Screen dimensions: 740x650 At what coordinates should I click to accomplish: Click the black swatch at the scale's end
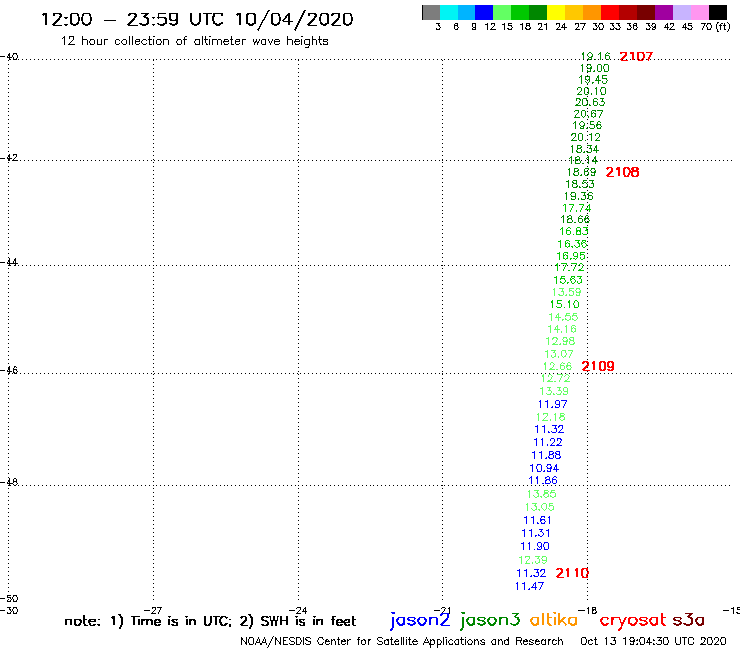click(x=717, y=12)
